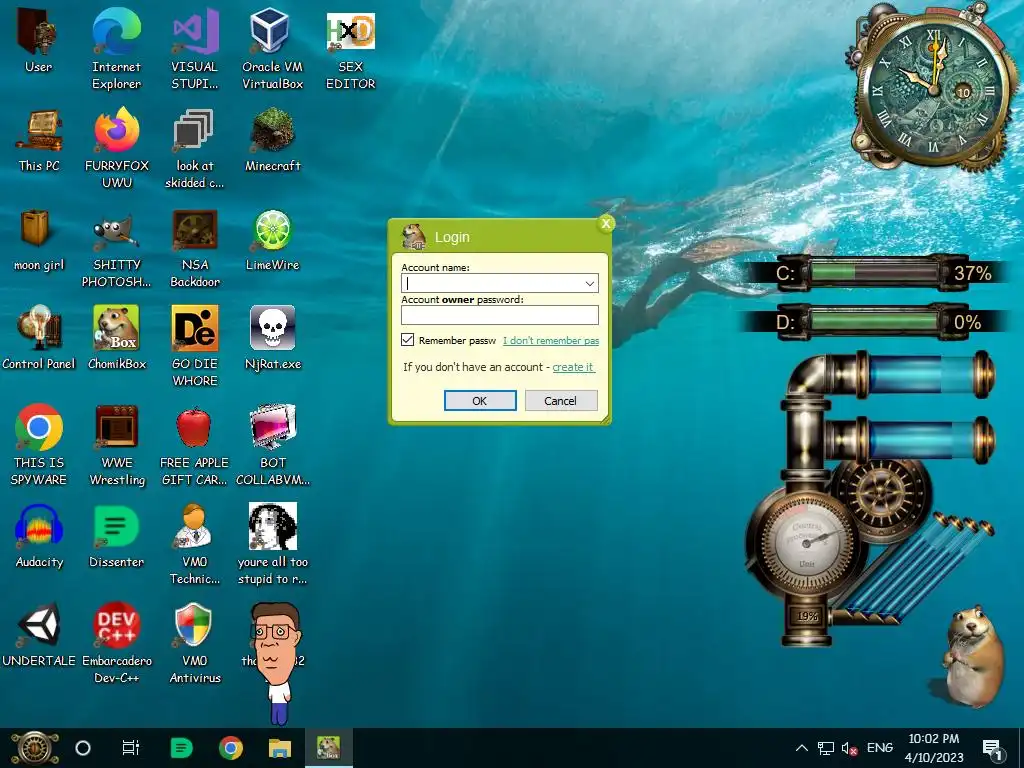The height and width of the screenshot is (768, 1024).
Task: Select ChomikBox taskbar button
Action: (328, 748)
